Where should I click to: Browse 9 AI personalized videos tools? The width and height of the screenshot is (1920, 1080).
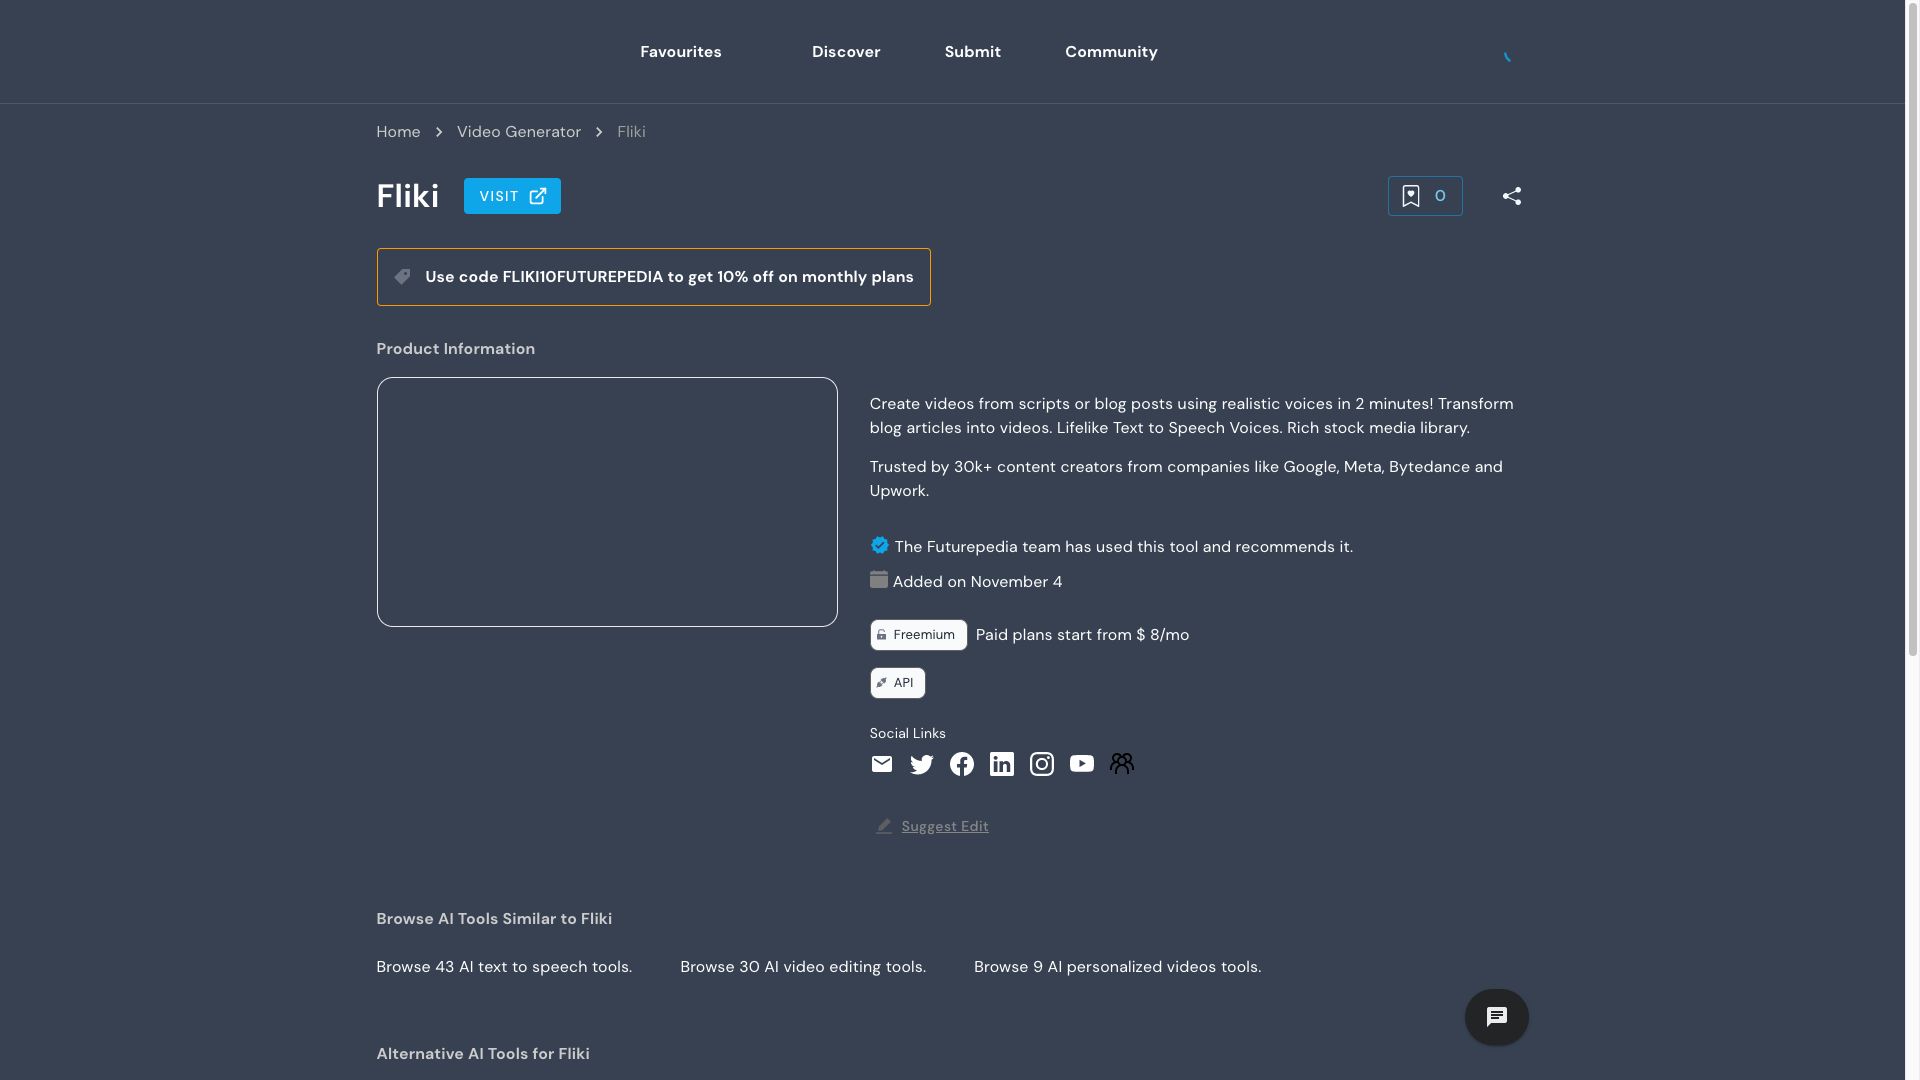coord(1117,967)
